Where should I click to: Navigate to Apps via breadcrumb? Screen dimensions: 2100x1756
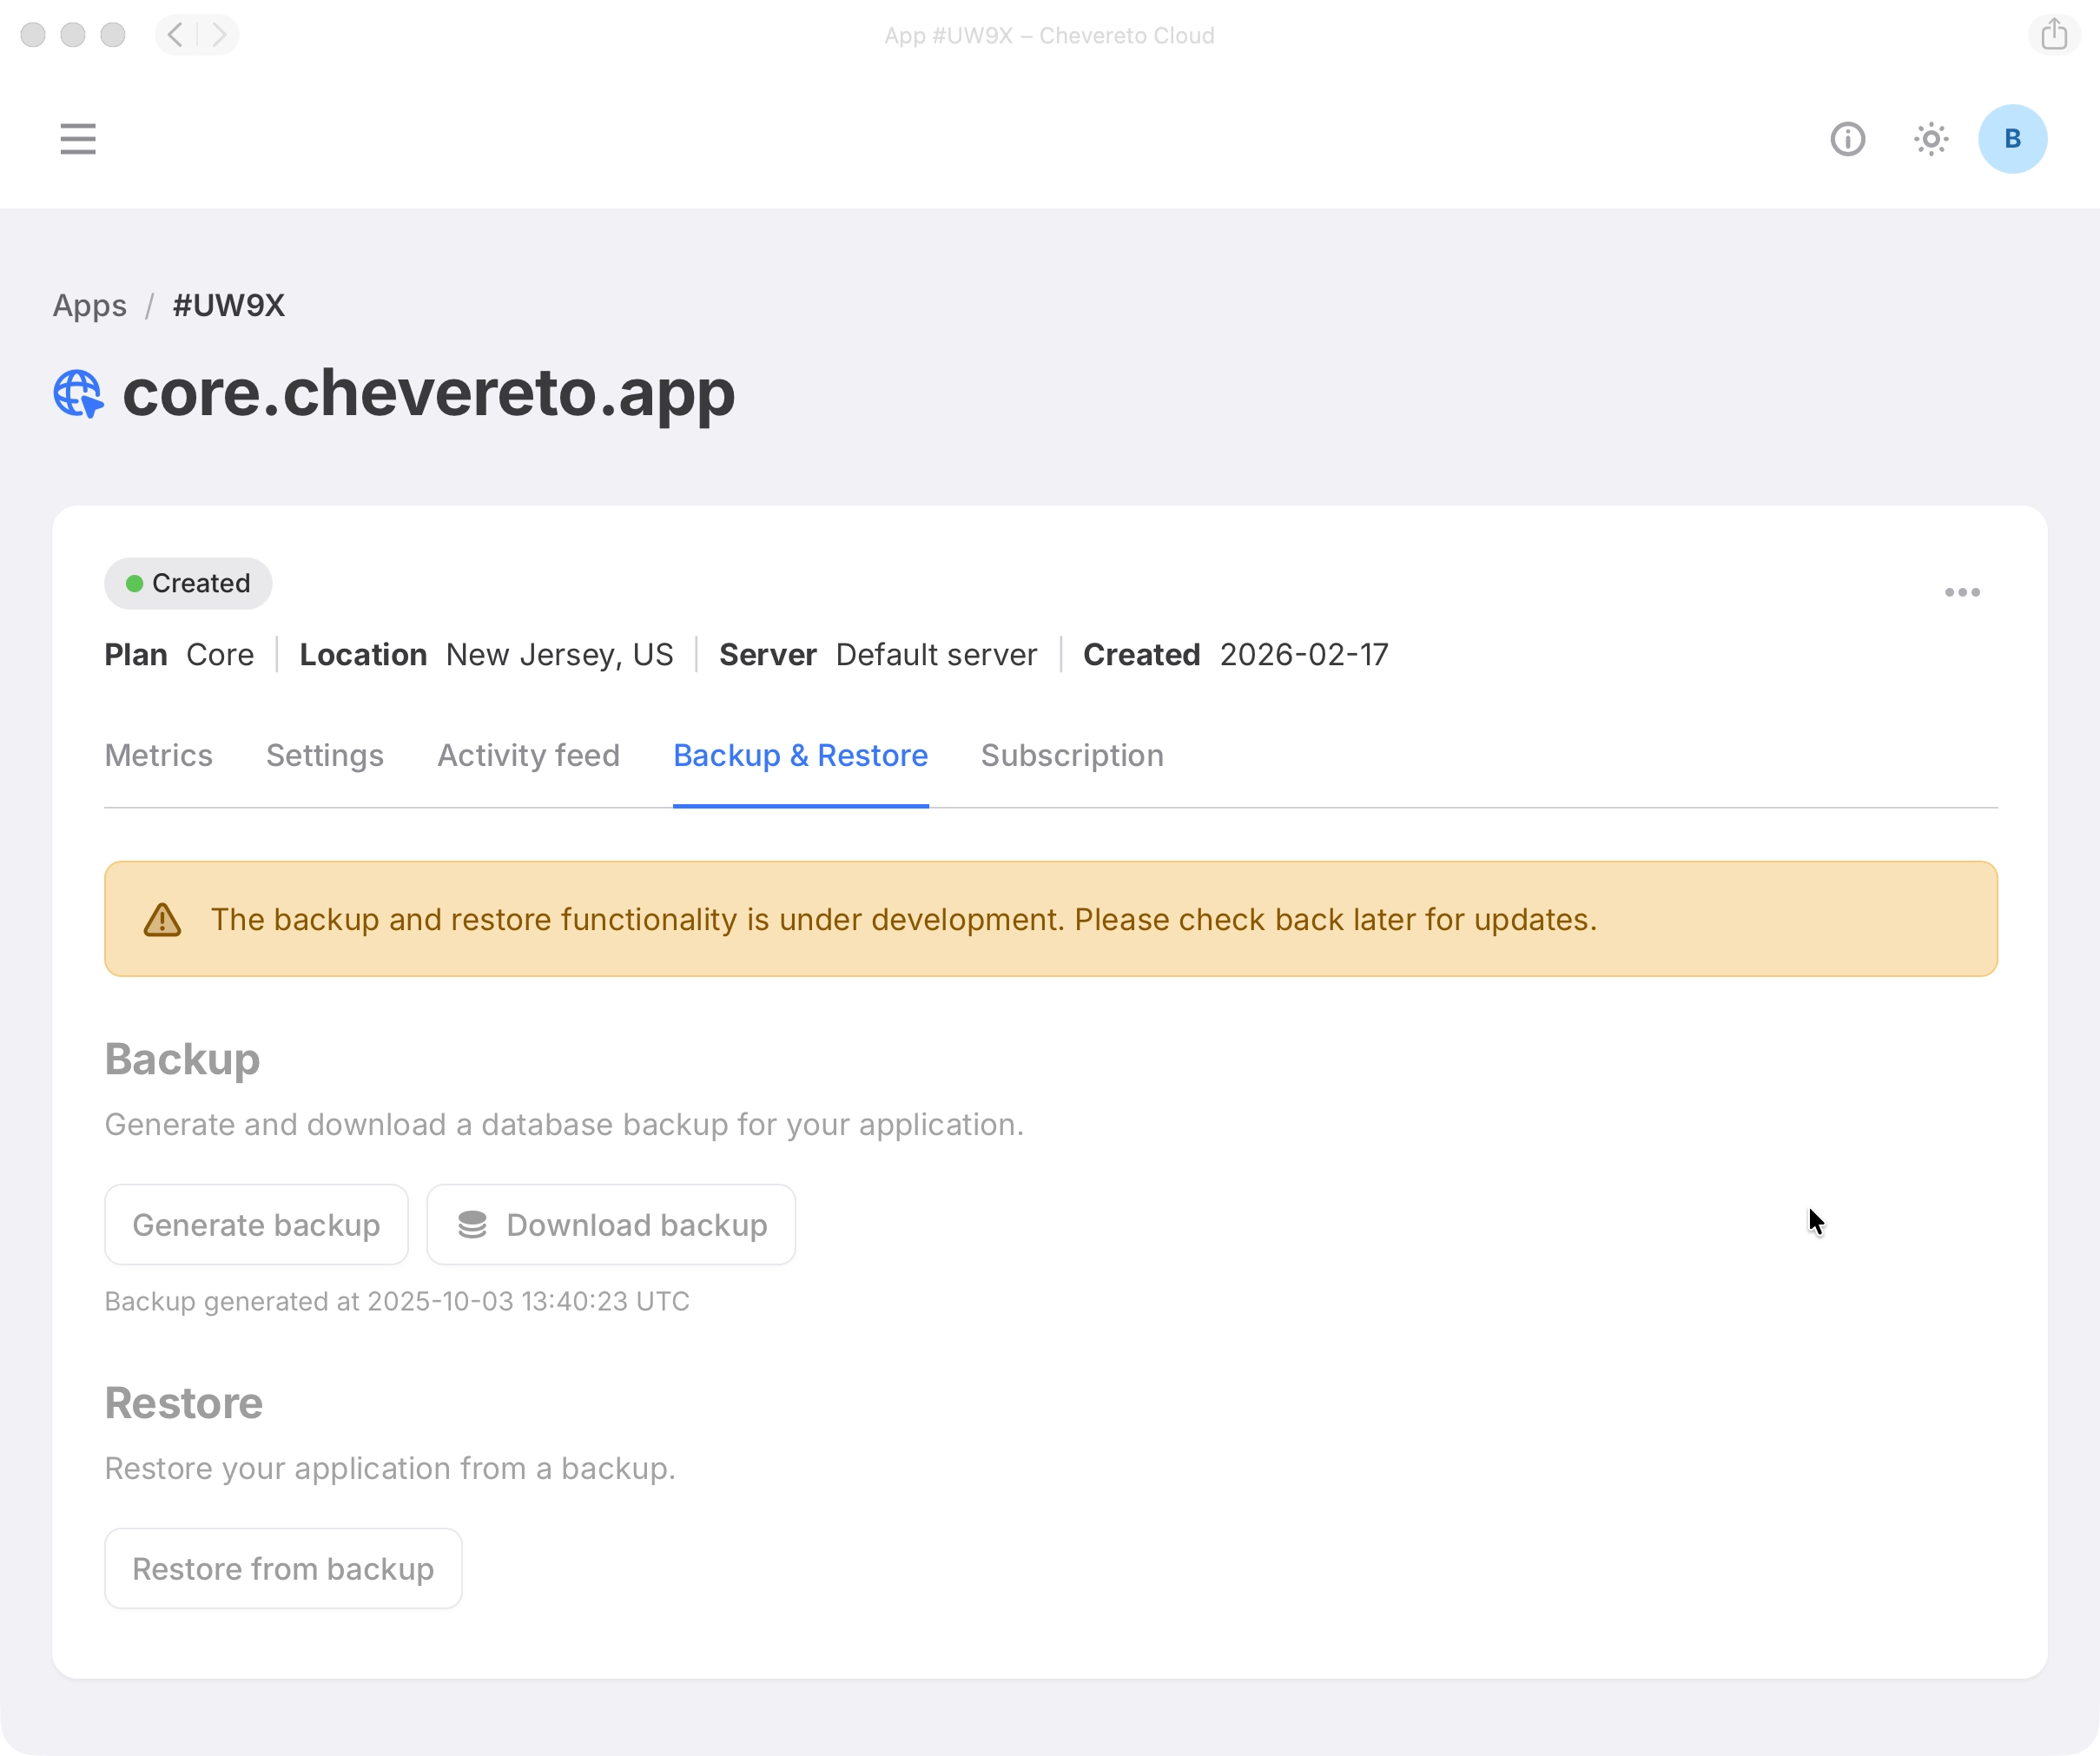(90, 306)
